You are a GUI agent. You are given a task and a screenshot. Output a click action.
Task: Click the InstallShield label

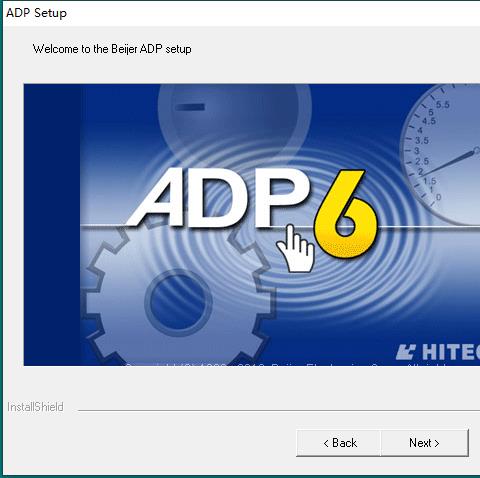(x=35, y=407)
